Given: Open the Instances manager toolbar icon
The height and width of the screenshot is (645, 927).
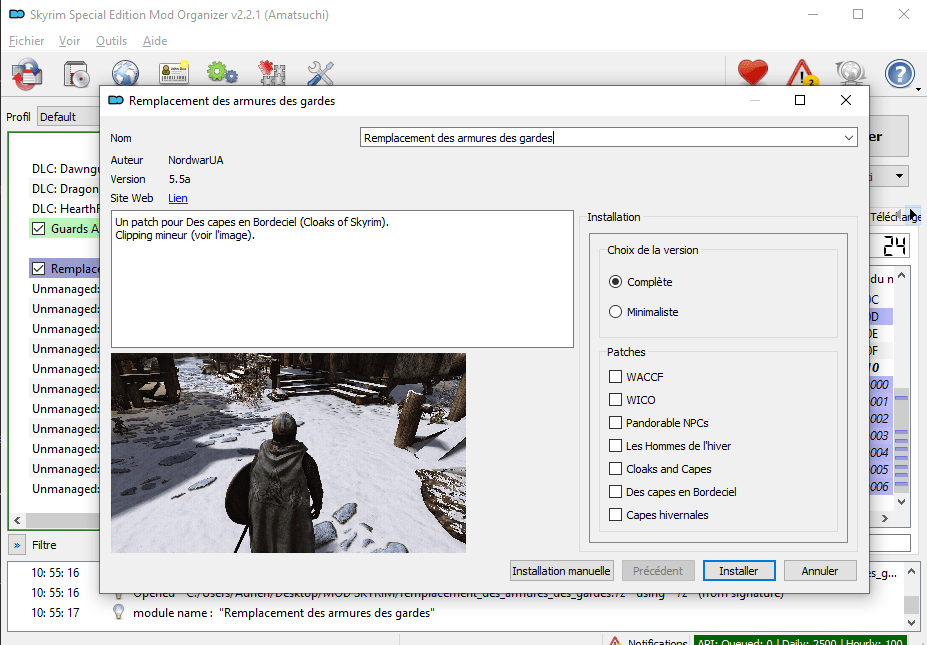Looking at the screenshot, I should (76, 74).
